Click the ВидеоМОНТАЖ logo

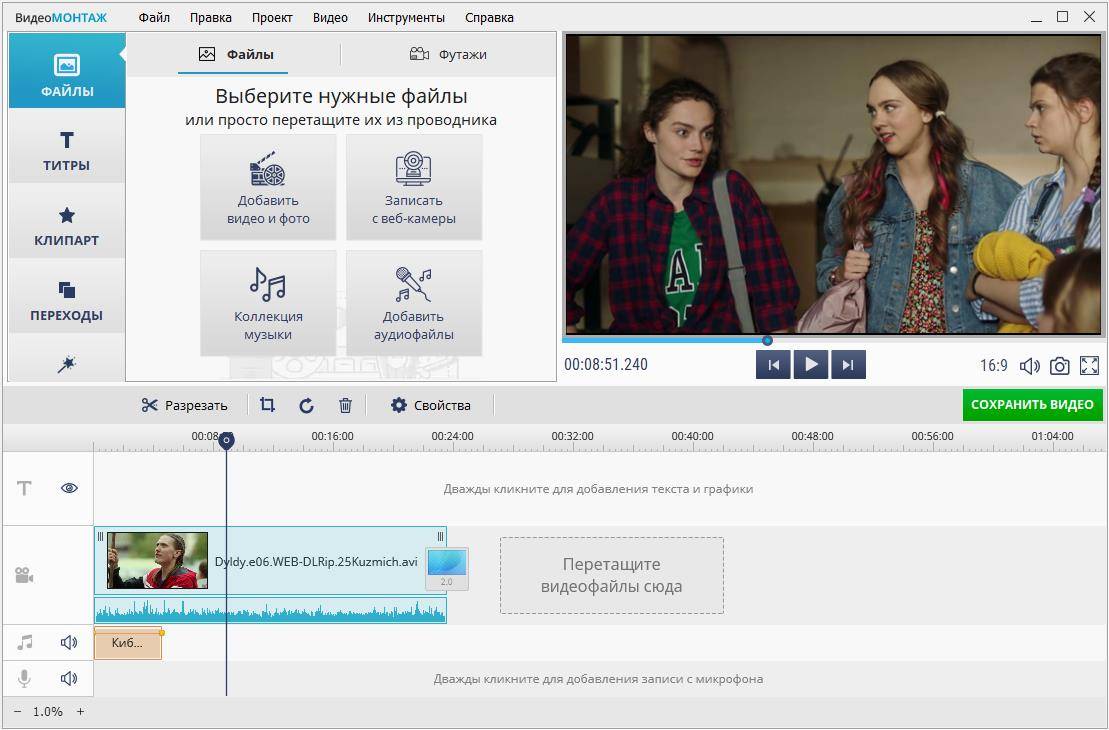[61, 18]
